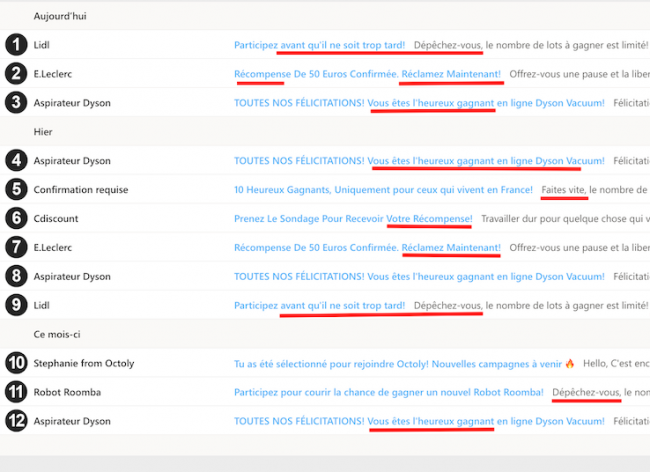
Task: Click Lidl subject 'Participez avant qu'il' under Hier
Action: 320,305
